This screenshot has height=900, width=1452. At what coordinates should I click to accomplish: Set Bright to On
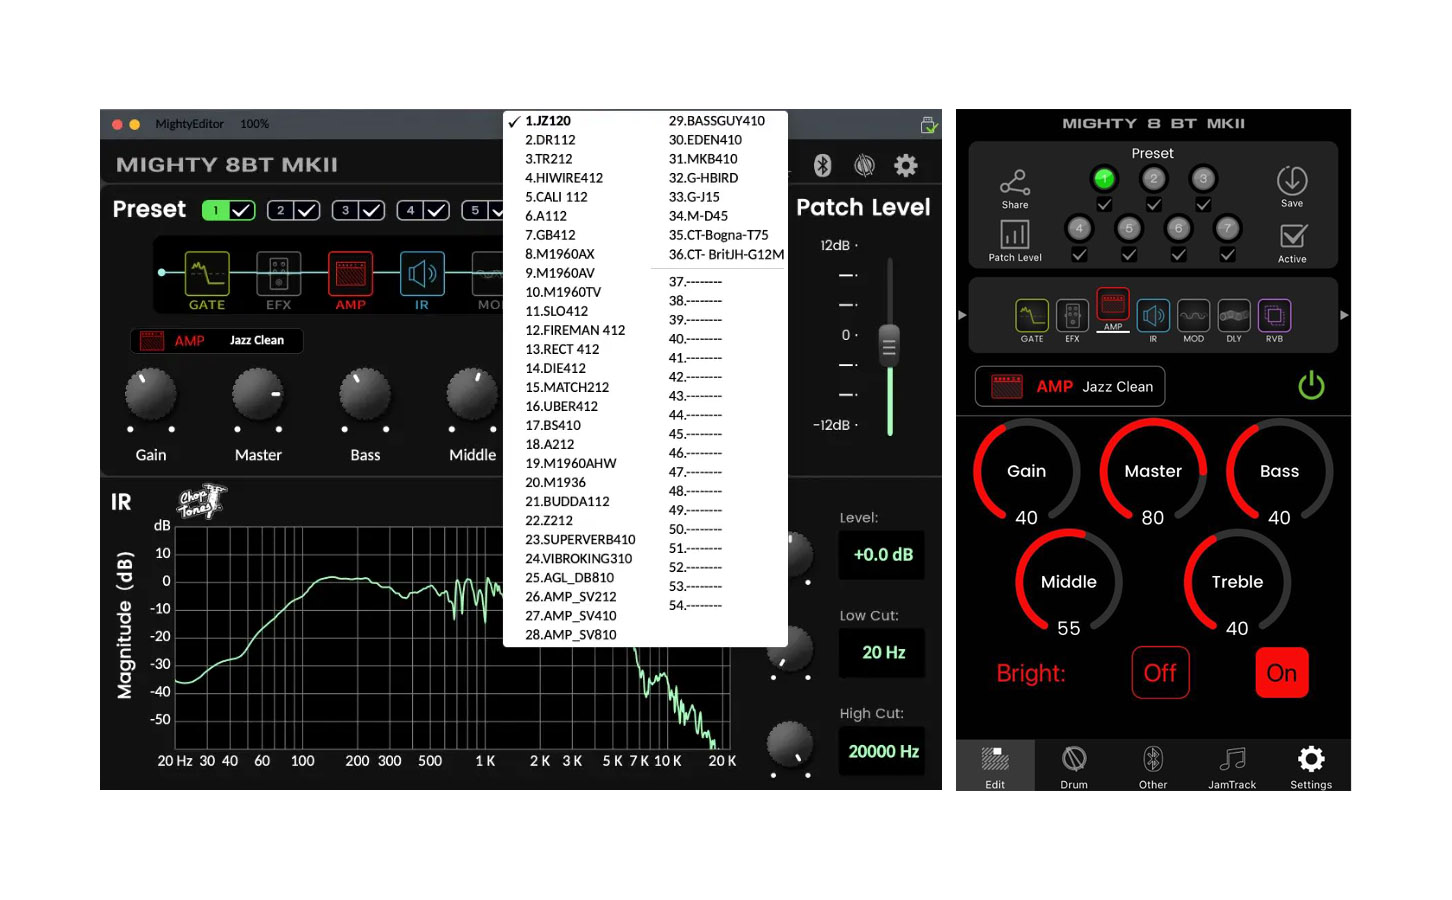pos(1281,673)
